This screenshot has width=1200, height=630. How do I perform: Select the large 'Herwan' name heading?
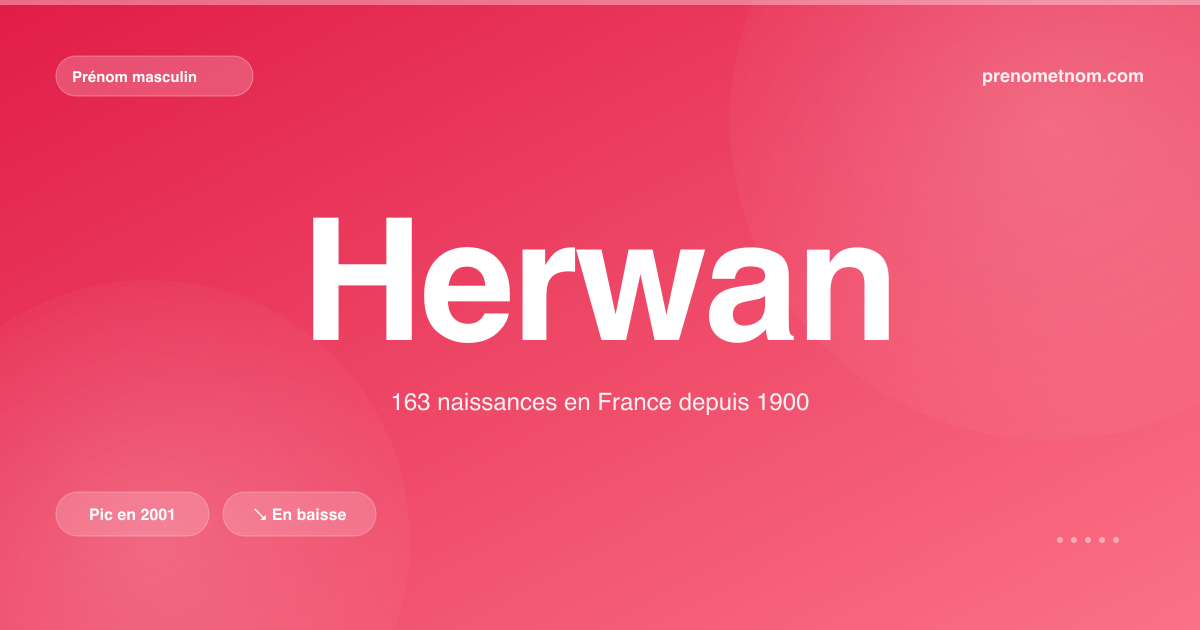tap(599, 279)
